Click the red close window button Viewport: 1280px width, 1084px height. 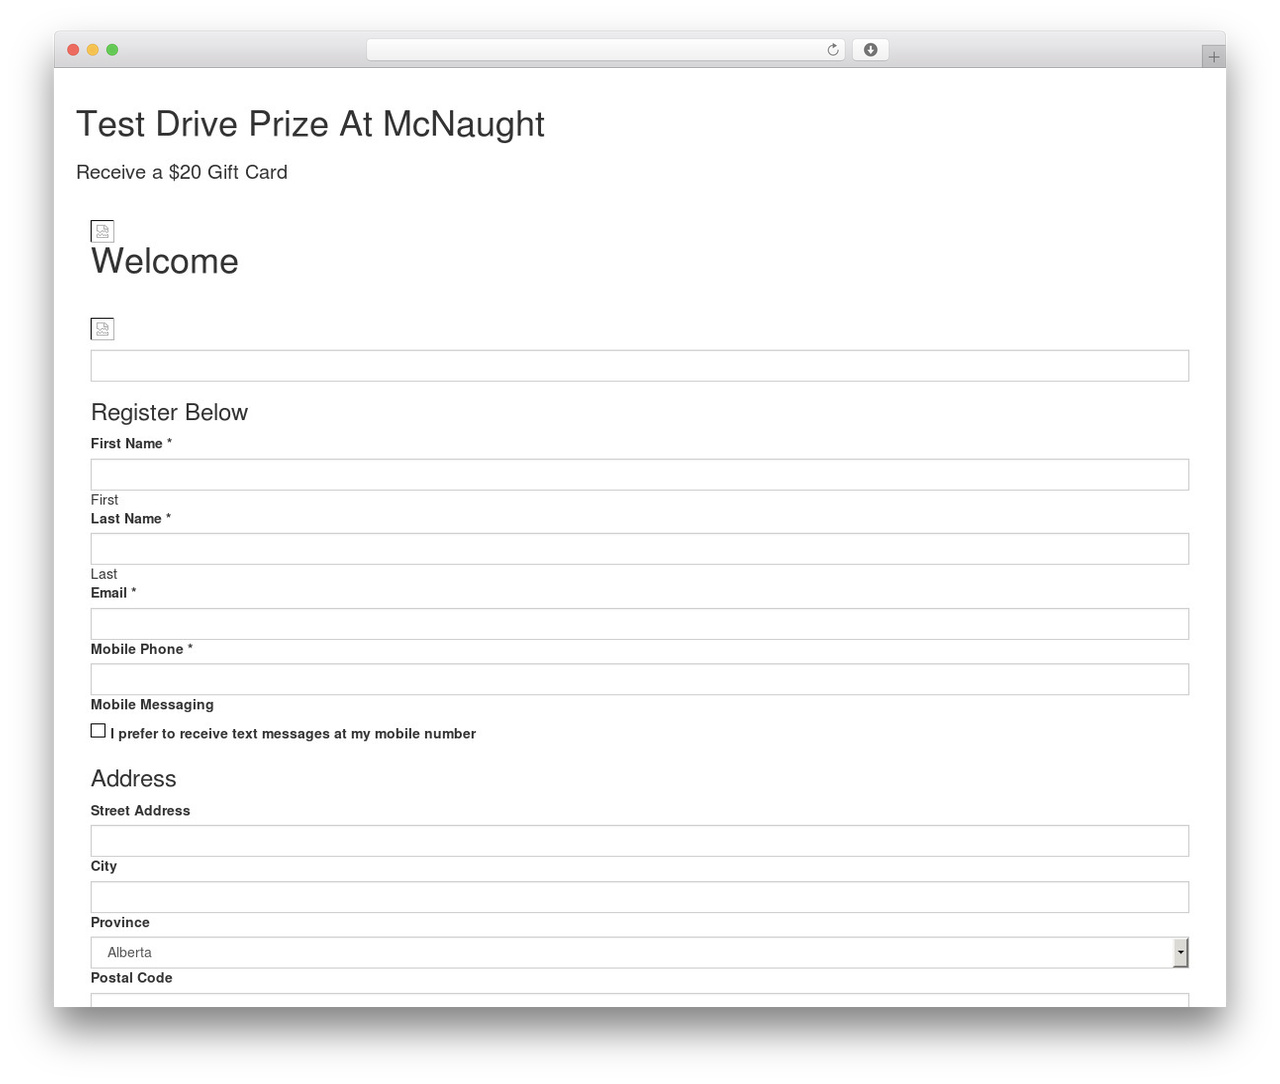tap(73, 50)
